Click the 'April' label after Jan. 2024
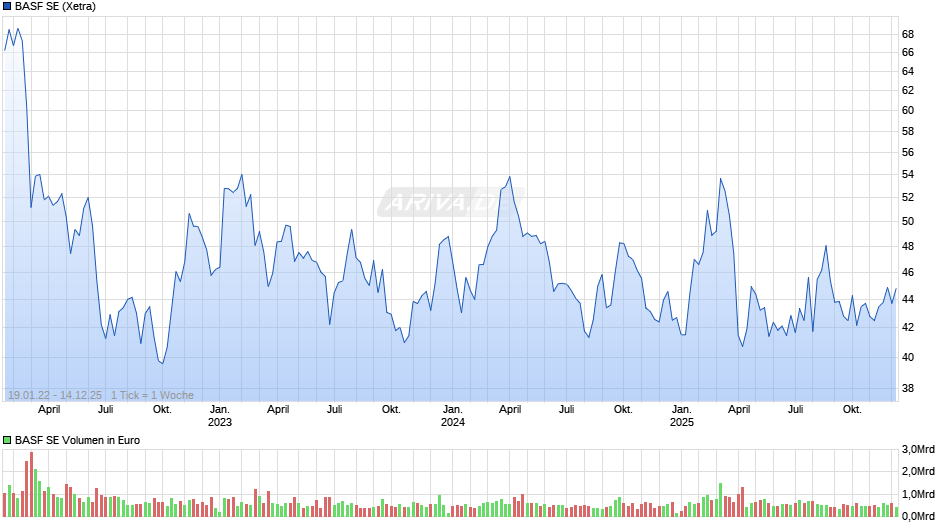This screenshot has height=526, width=940. point(510,410)
